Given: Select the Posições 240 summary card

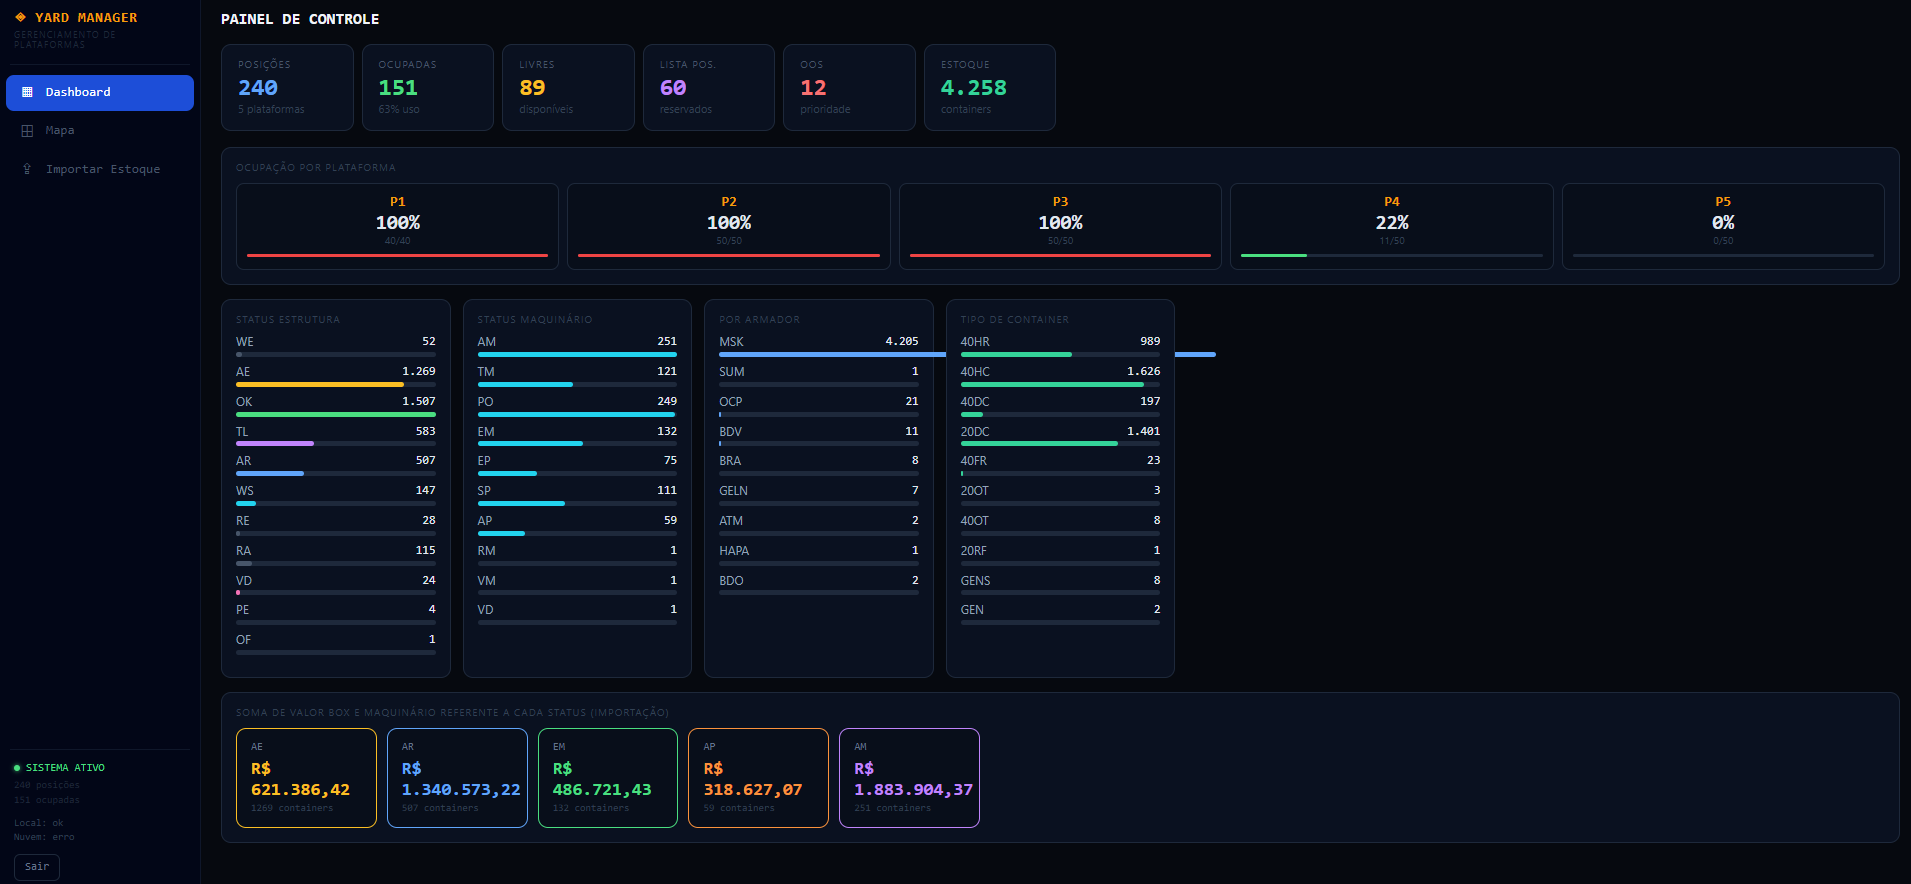Looking at the screenshot, I should [287, 87].
